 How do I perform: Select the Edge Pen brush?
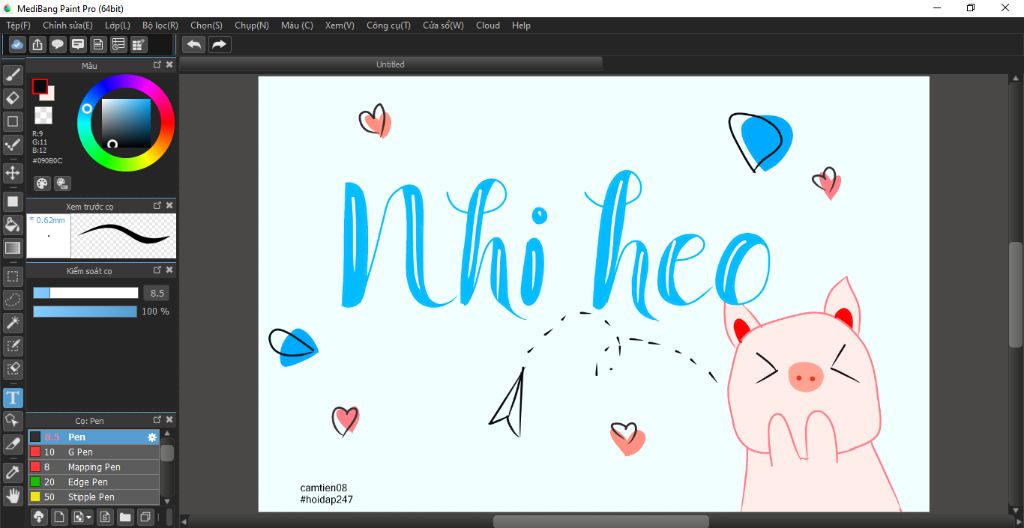click(94, 482)
